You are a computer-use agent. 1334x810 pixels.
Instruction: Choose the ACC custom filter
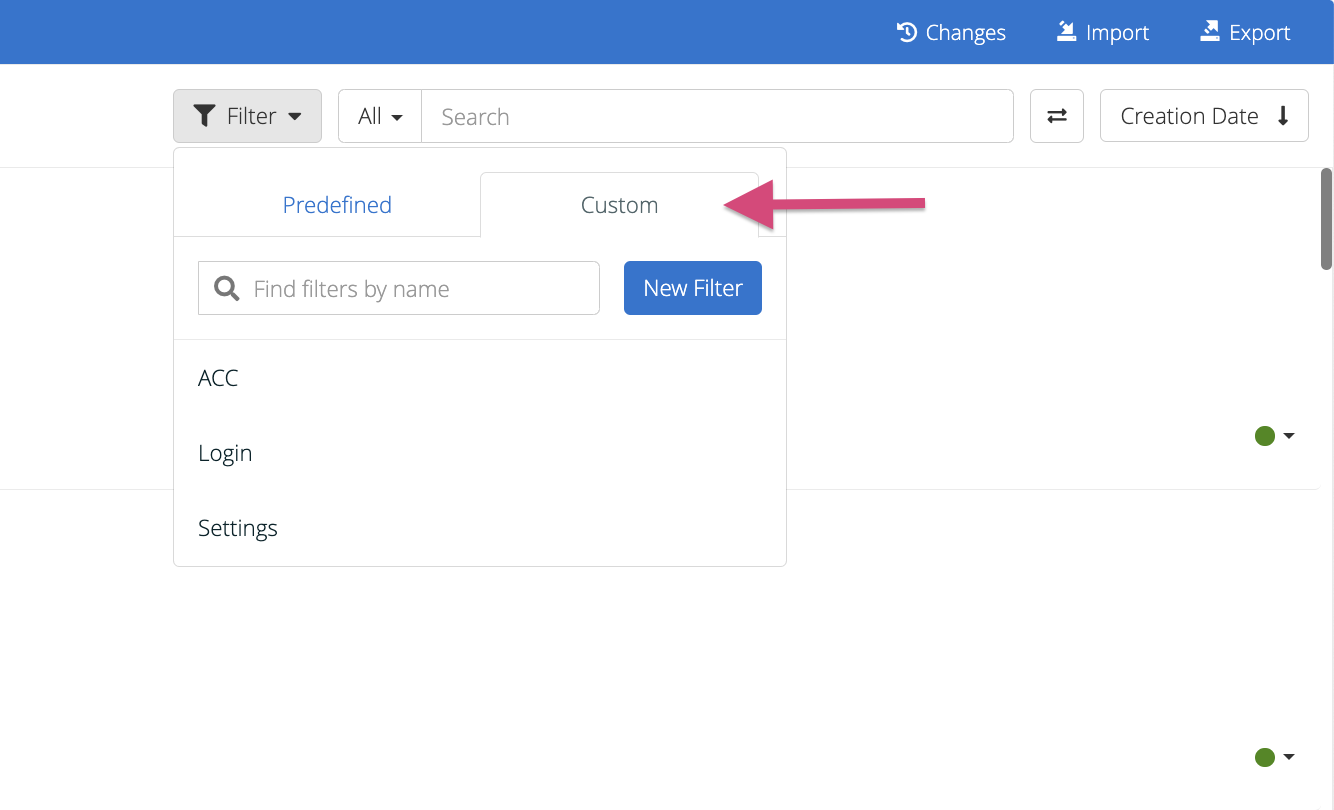pos(218,378)
